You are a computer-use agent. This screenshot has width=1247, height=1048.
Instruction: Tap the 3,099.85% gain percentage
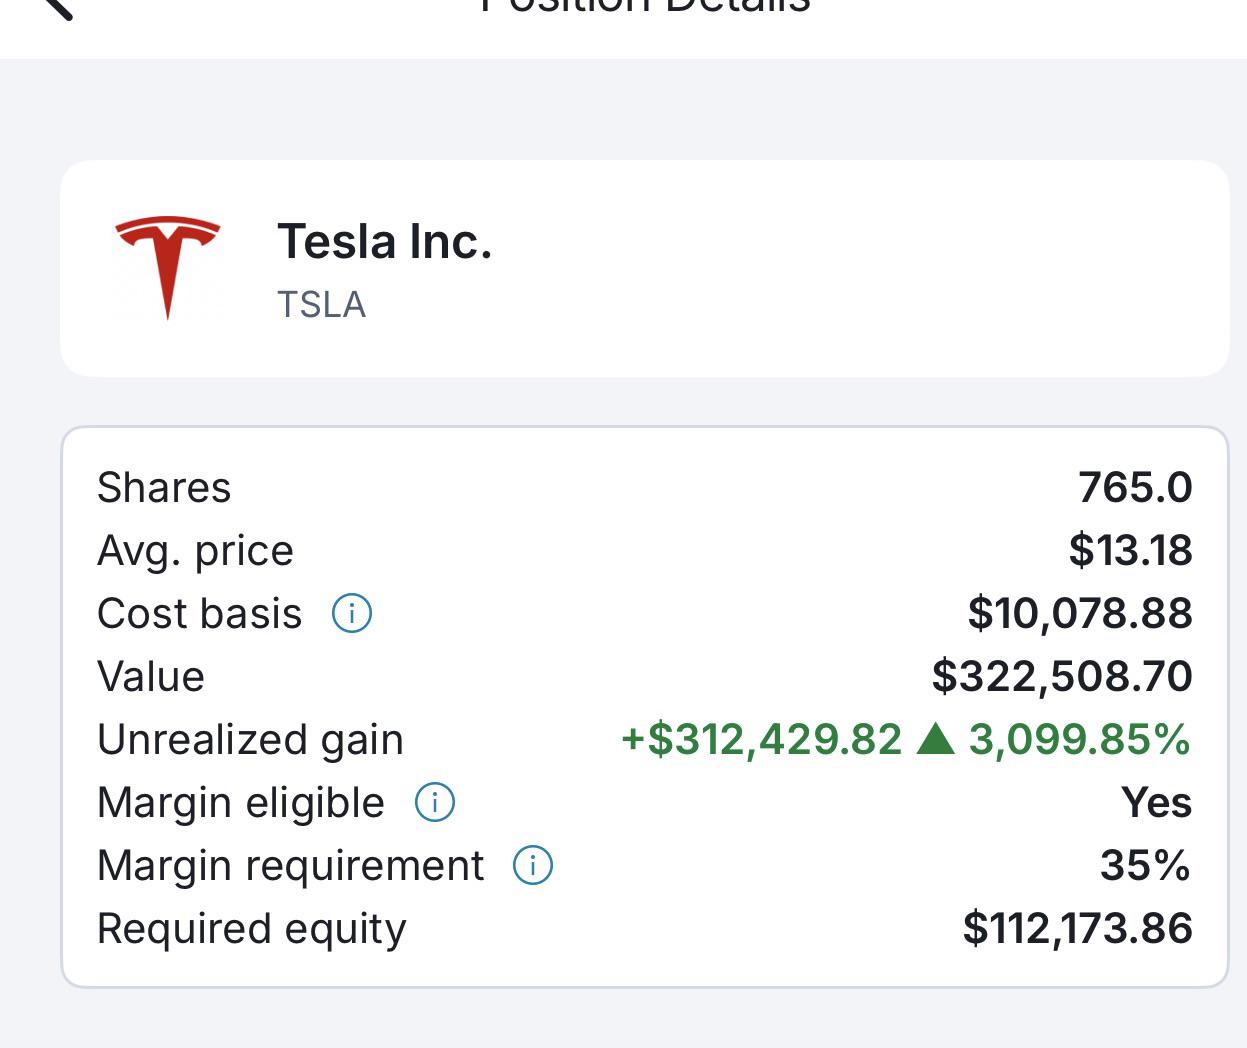click(x=1080, y=739)
